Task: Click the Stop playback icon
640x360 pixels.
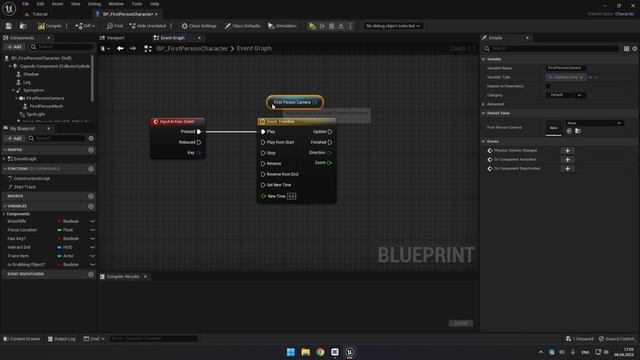Action: (x=331, y=26)
